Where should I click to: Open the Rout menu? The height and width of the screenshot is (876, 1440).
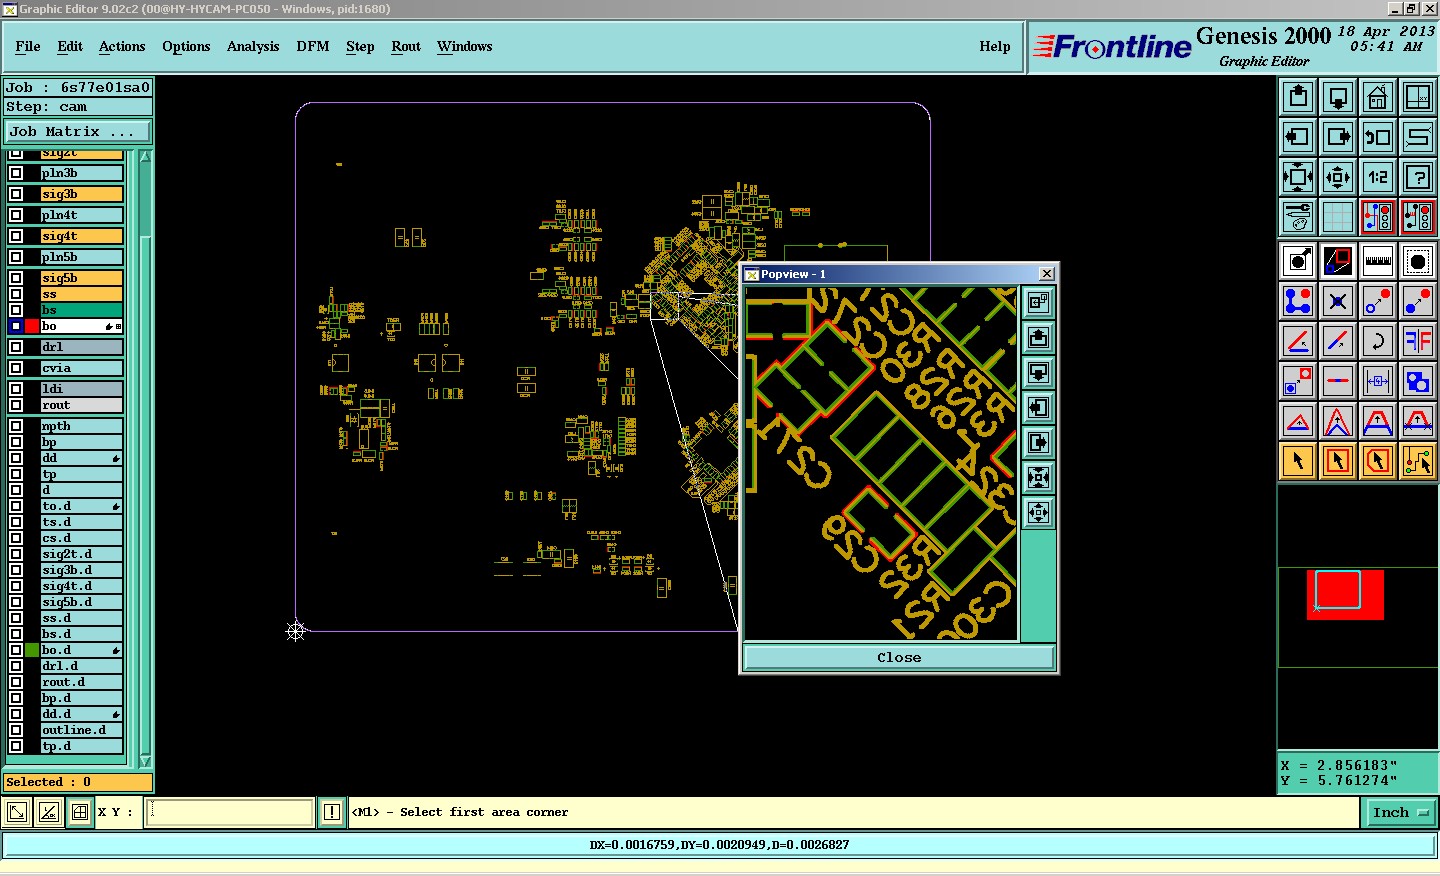click(406, 46)
